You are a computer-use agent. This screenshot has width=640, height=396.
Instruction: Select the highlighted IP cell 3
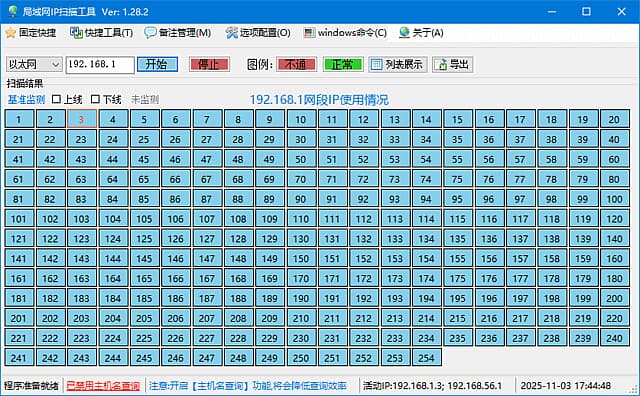pos(81,119)
